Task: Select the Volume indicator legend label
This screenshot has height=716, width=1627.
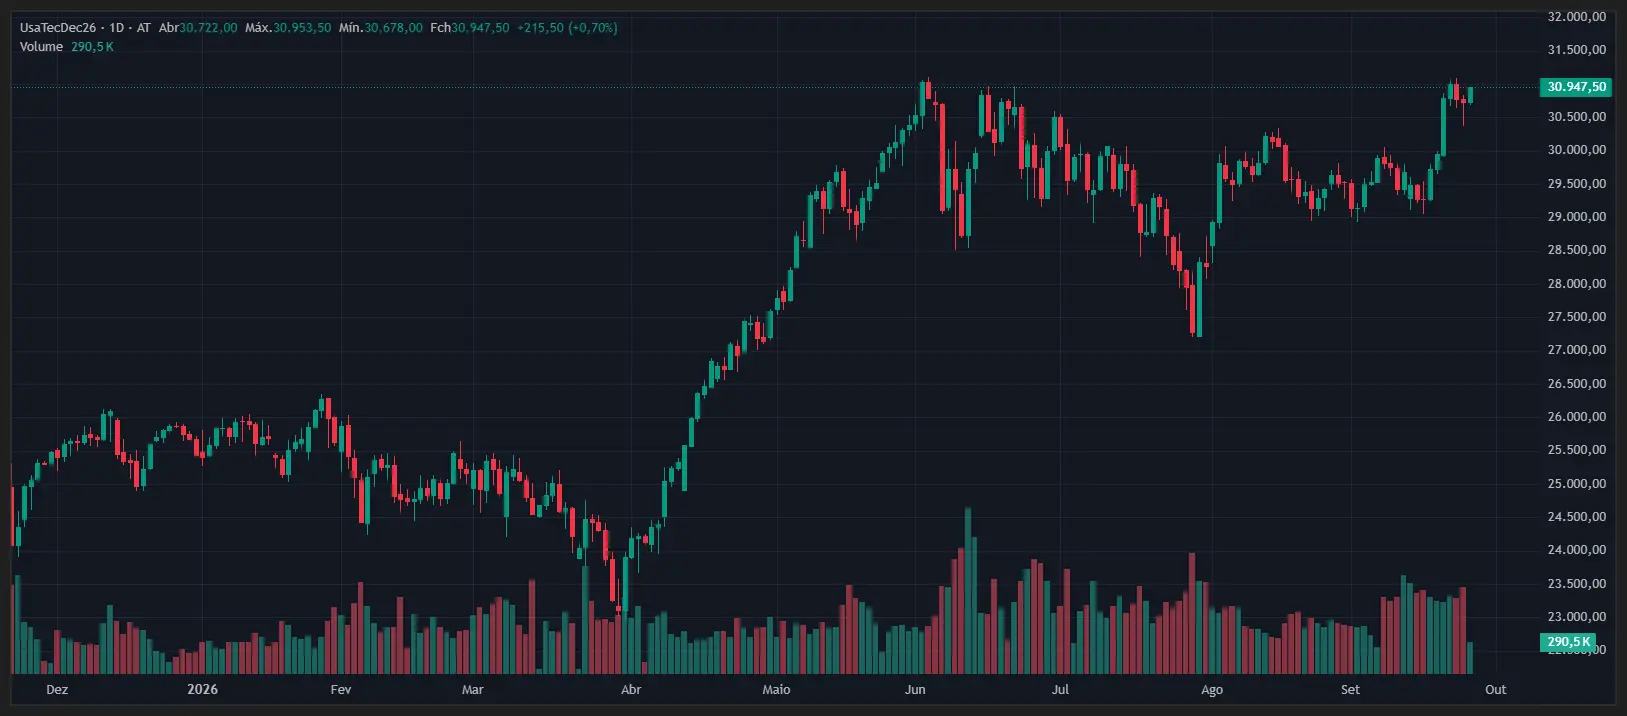Action: coord(41,47)
